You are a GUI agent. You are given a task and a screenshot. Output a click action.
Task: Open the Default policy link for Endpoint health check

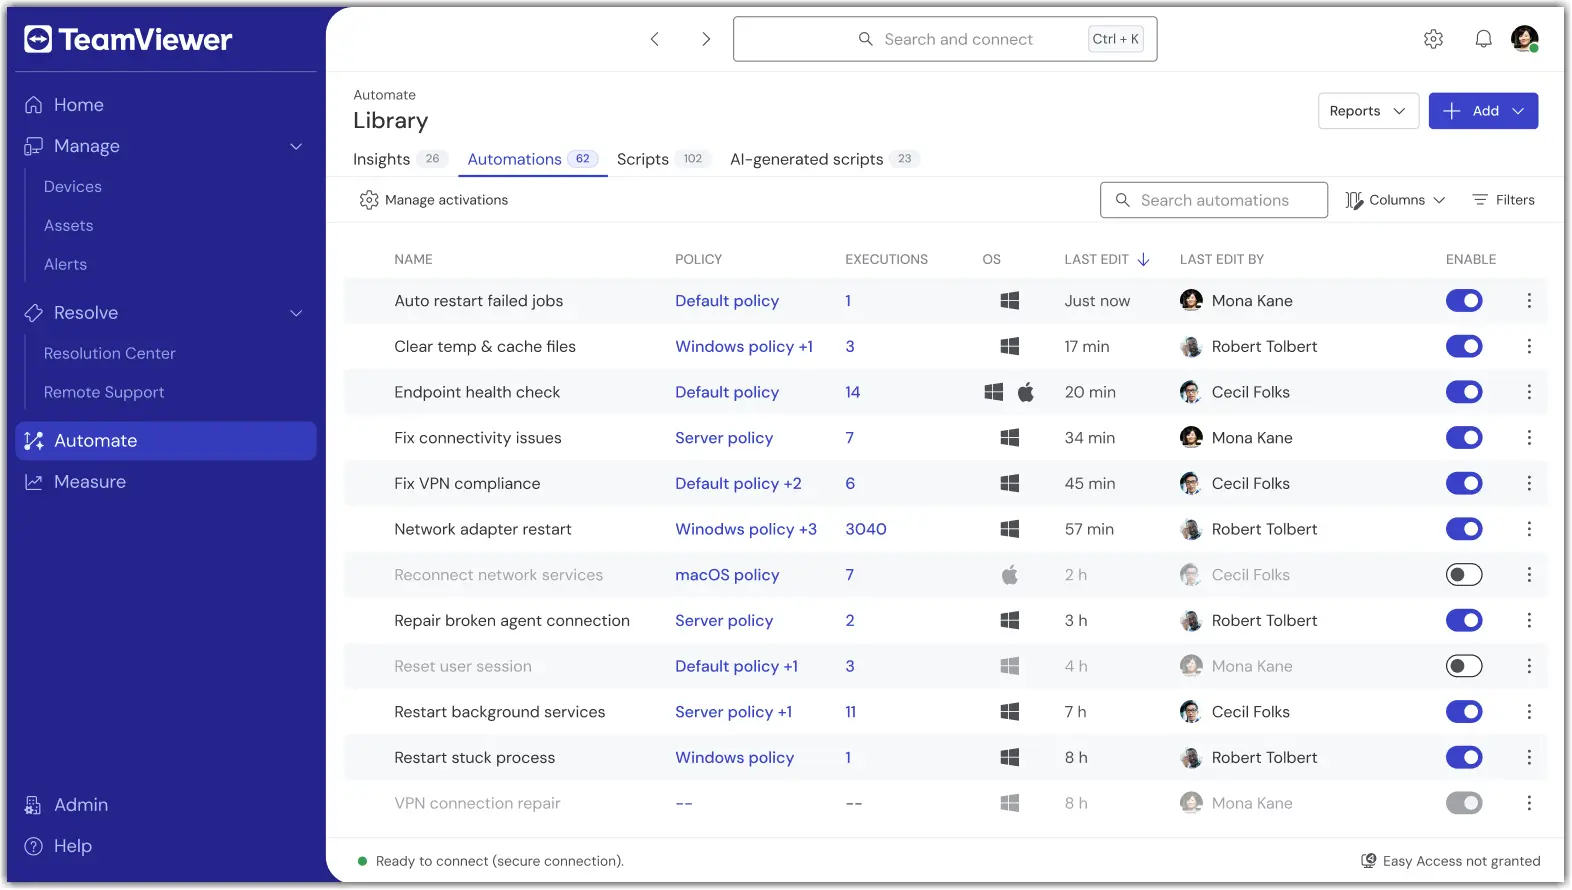(x=727, y=392)
